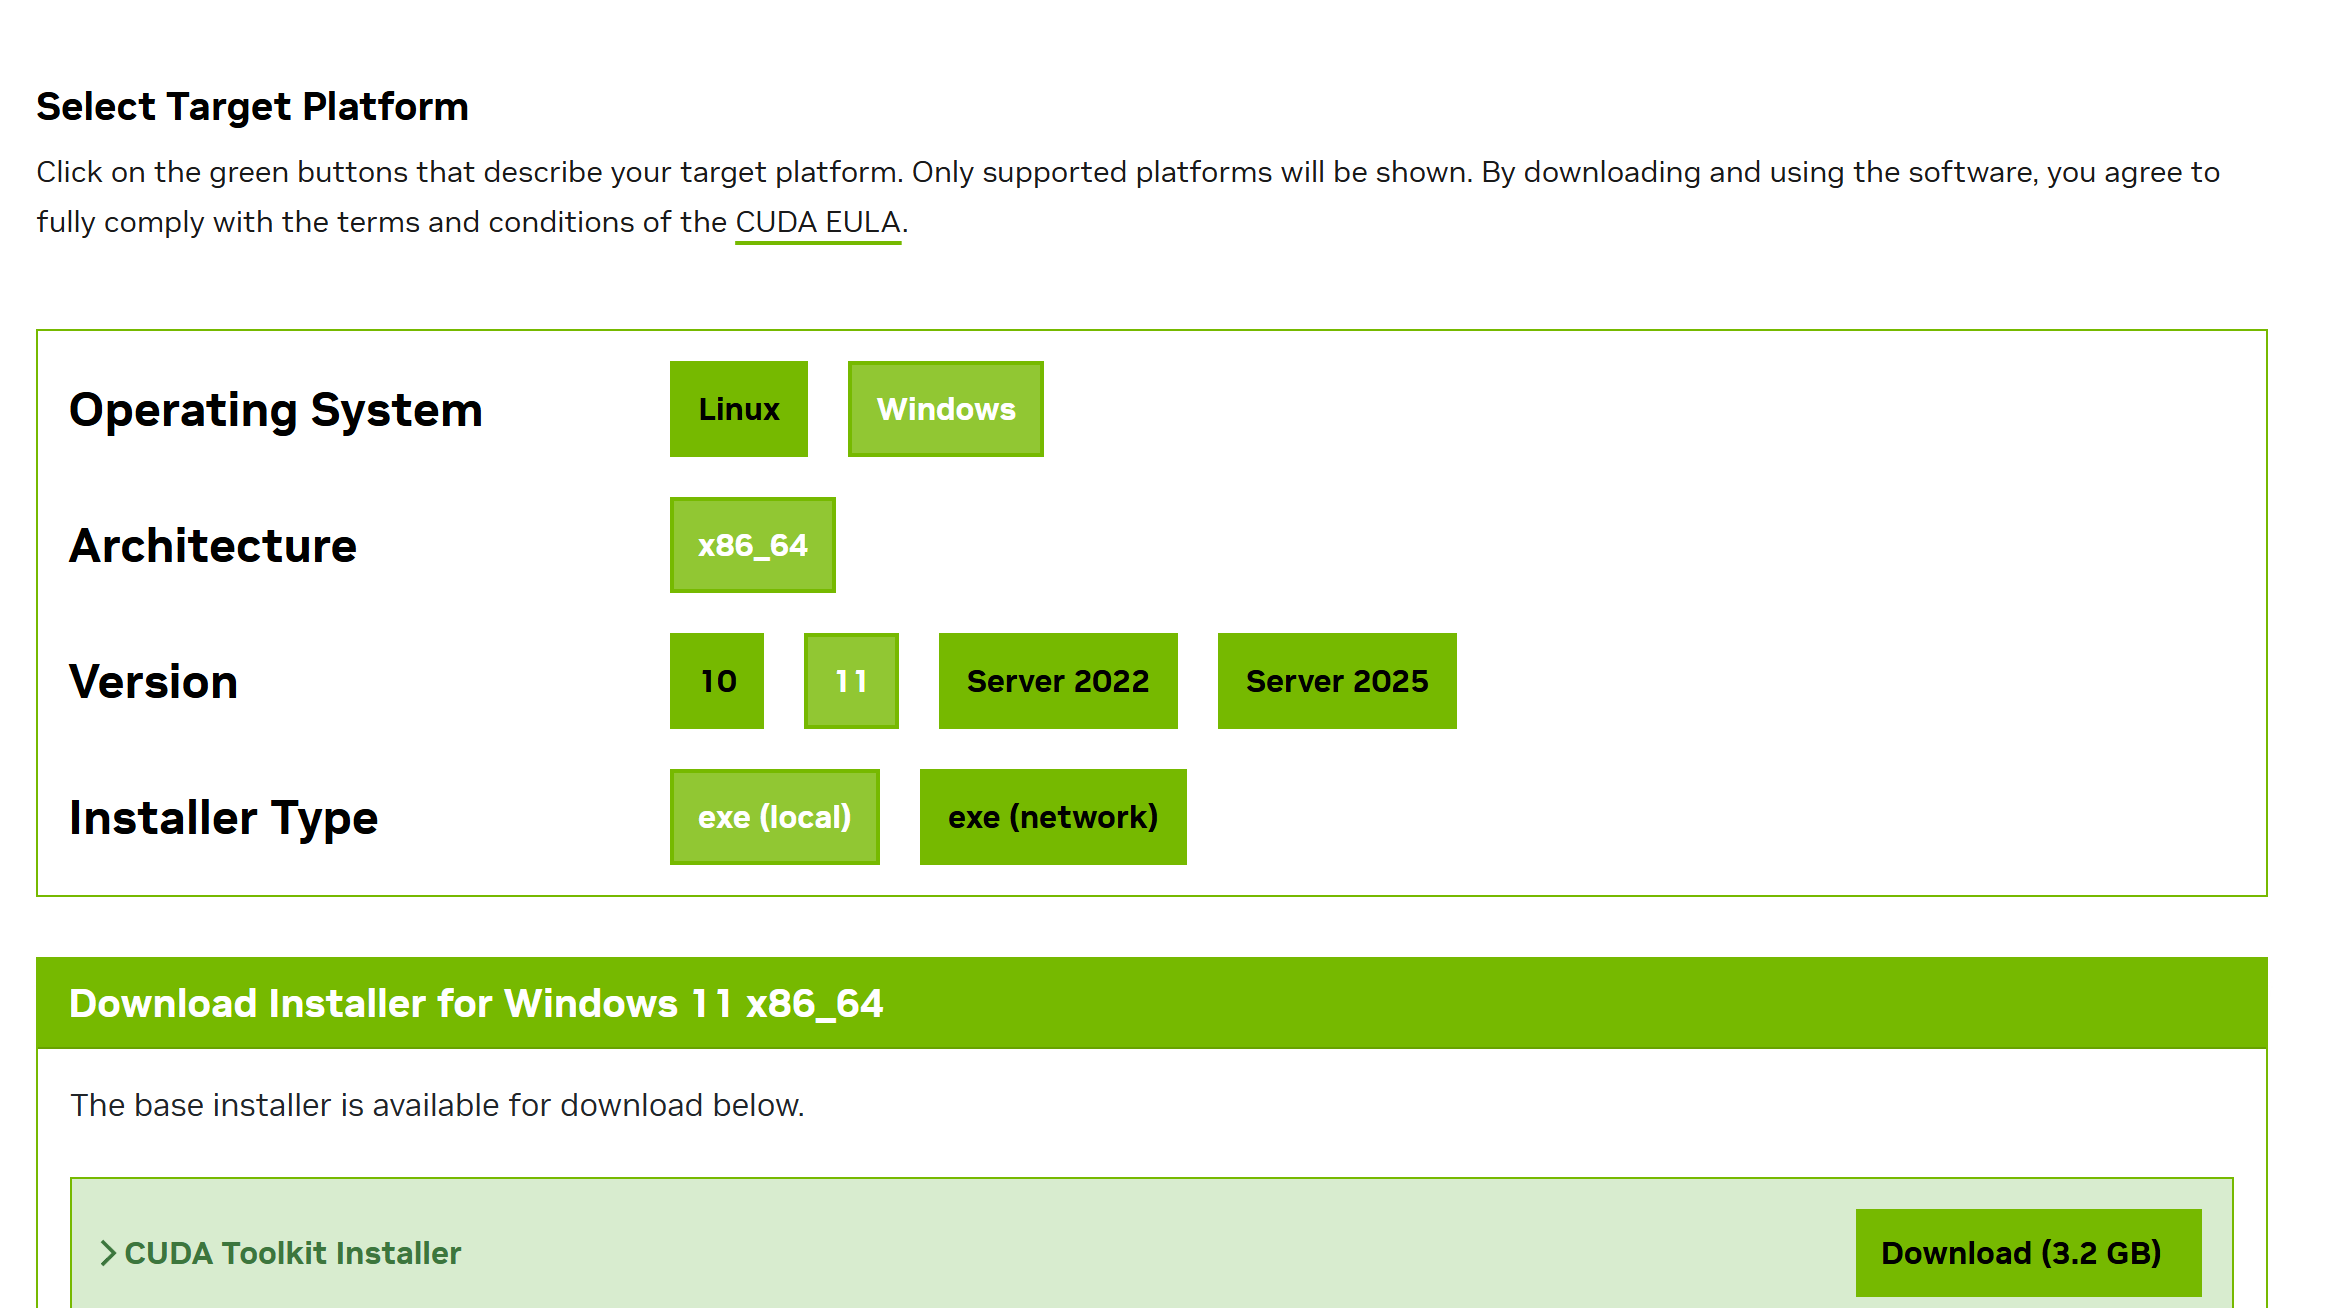Open the CUDA EULA link
This screenshot has width=2327, height=1308.
pos(818,222)
